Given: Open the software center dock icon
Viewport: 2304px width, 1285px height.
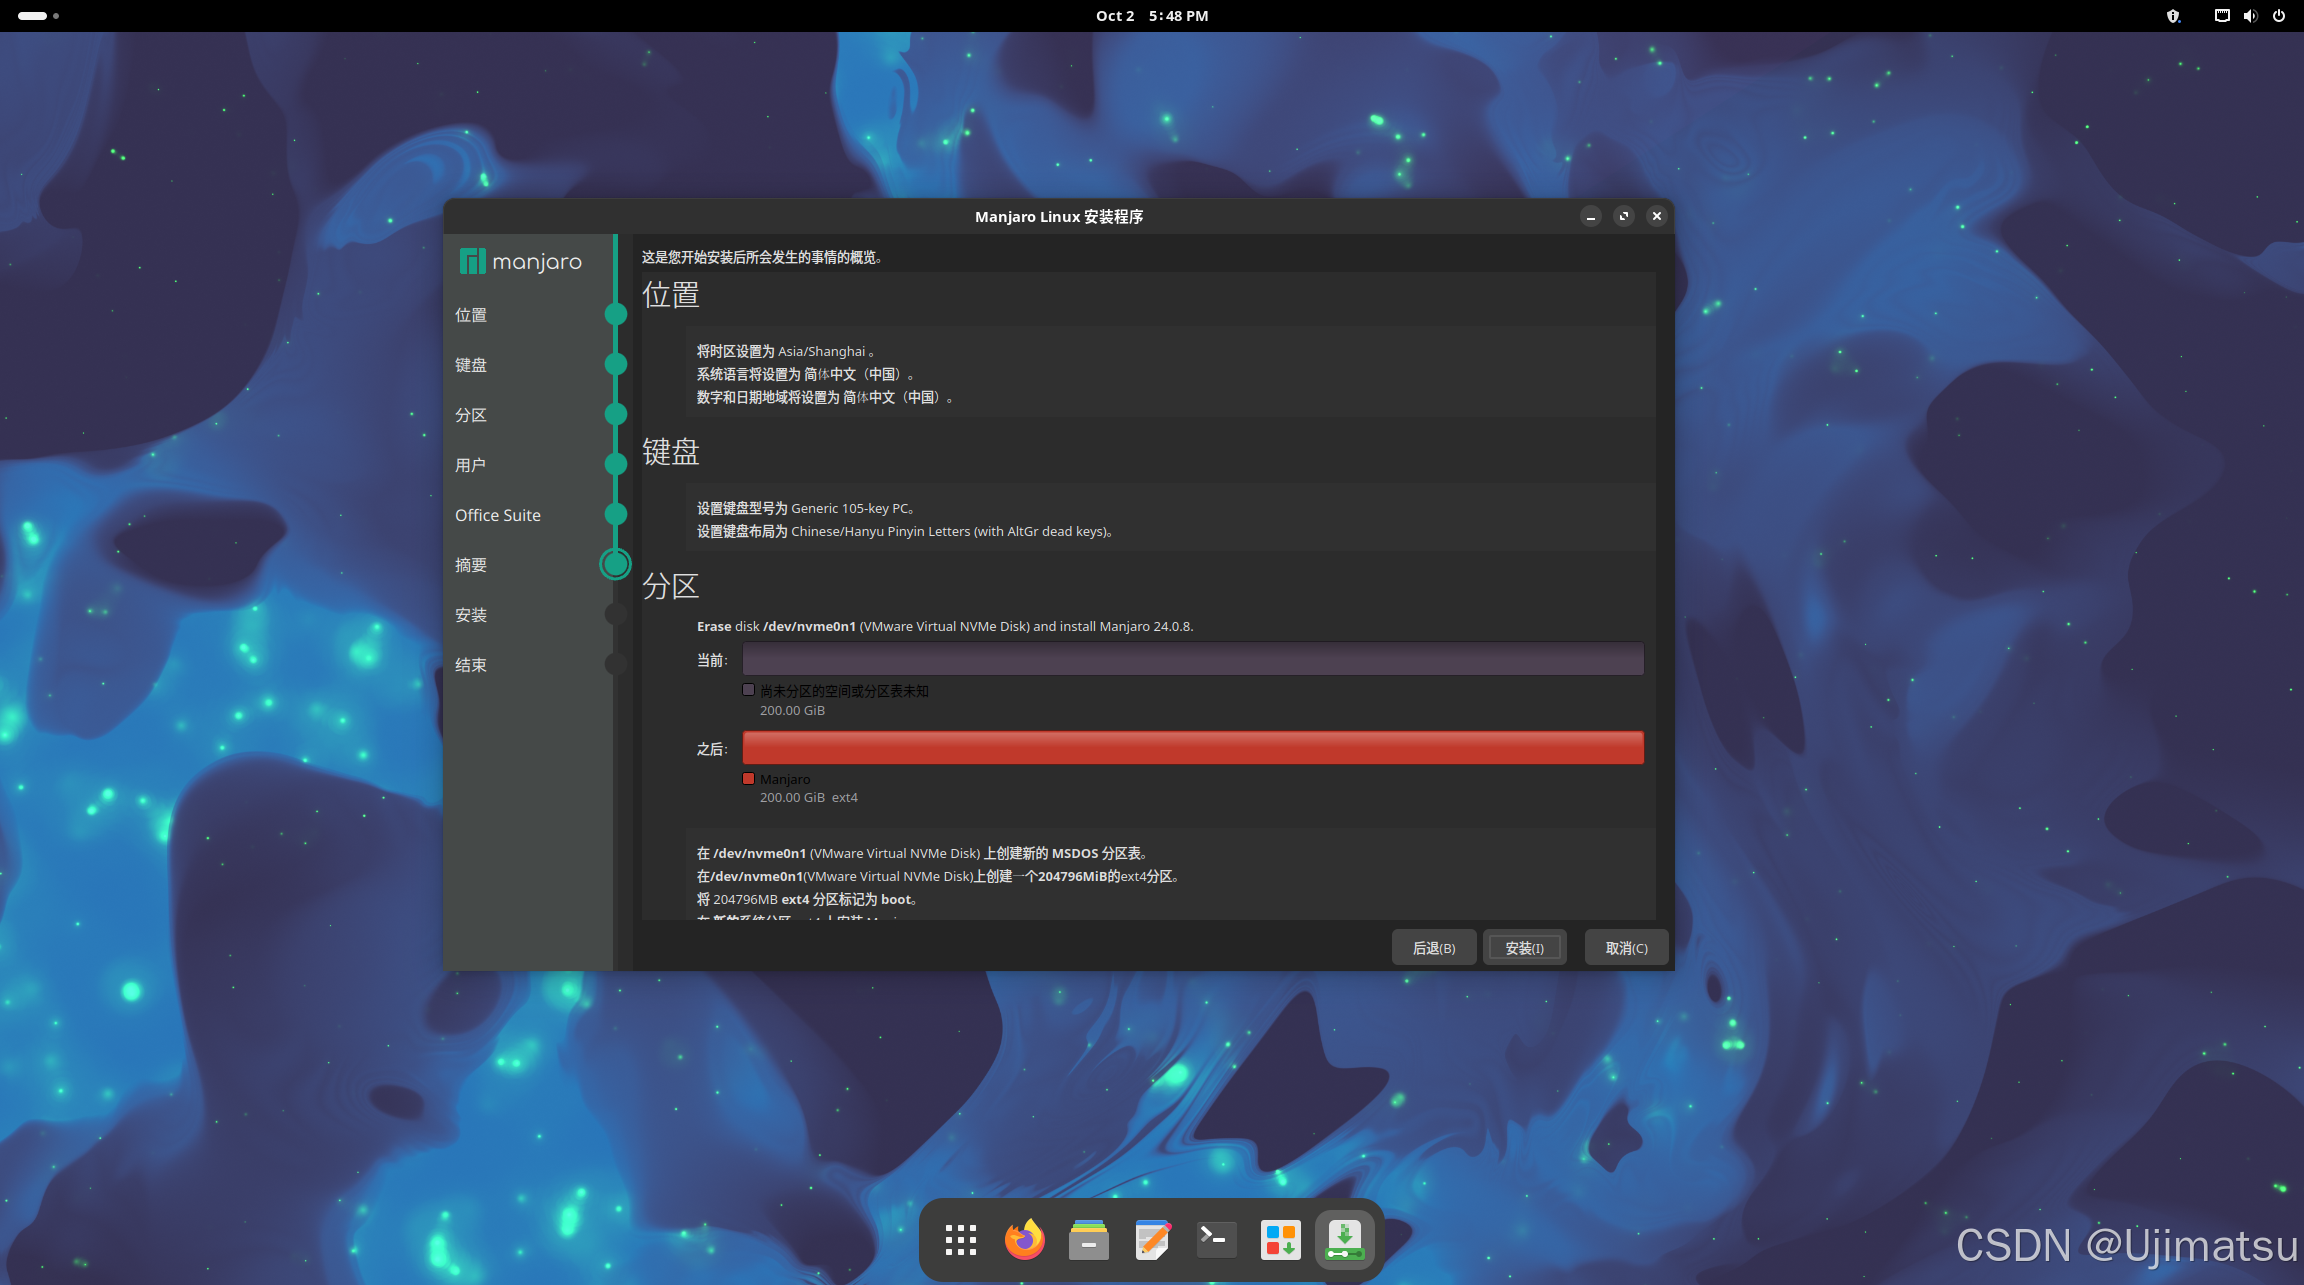Looking at the screenshot, I should (x=1280, y=1240).
